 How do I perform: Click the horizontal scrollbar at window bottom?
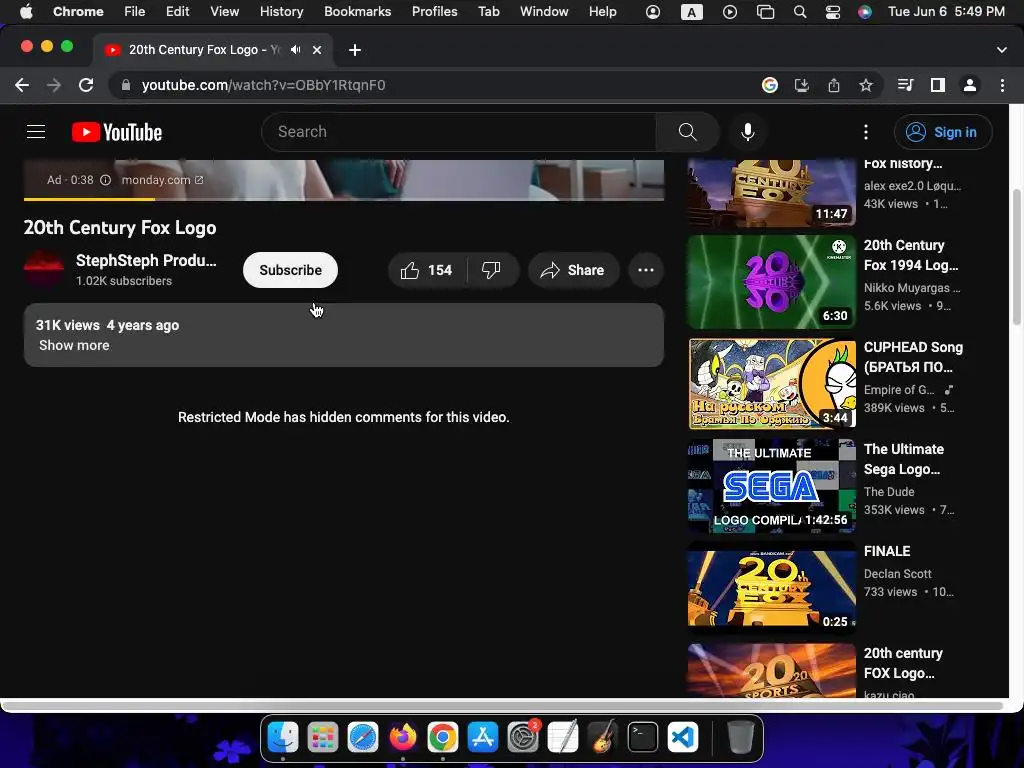504,706
